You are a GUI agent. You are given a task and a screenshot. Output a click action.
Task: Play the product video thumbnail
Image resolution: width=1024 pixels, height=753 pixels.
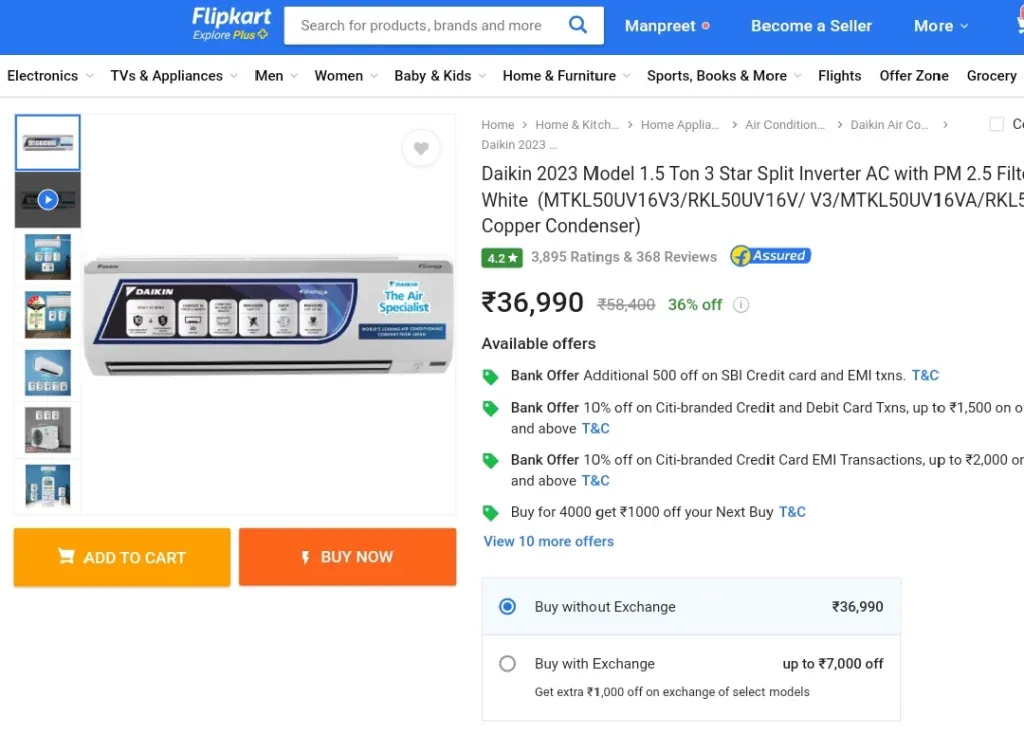pos(48,200)
